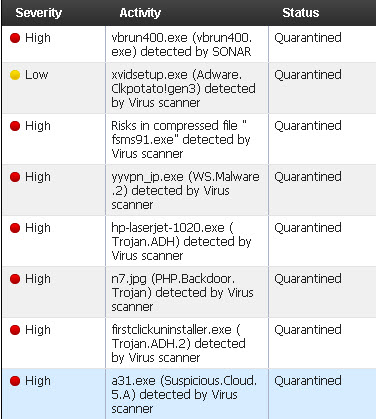
Task: Click red severity dot for a31.exe row
Action: (15, 381)
